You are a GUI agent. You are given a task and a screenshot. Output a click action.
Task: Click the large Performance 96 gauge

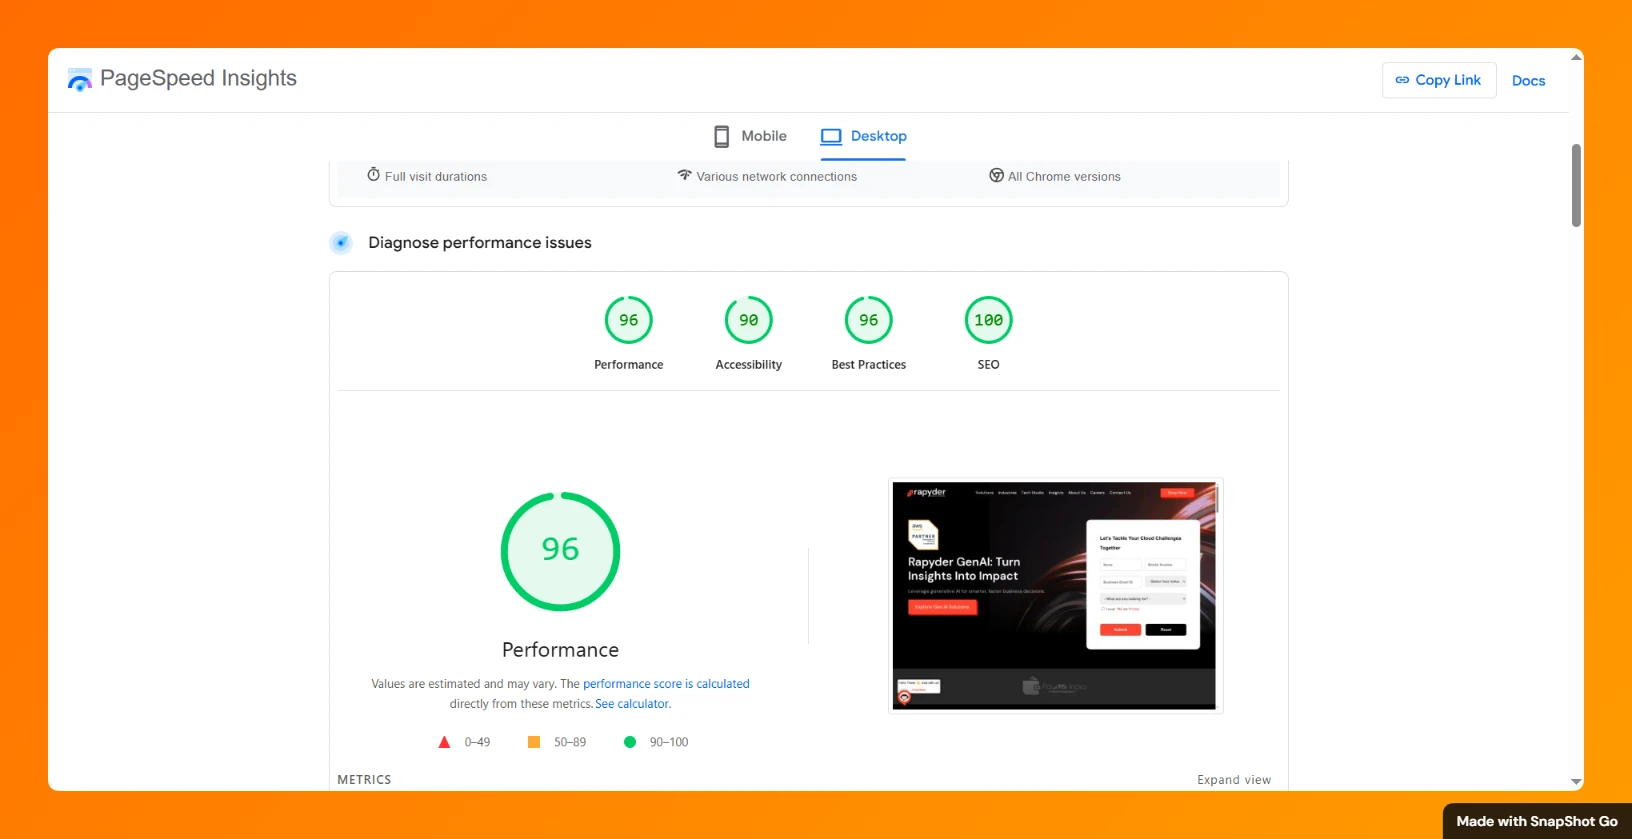pyautogui.click(x=560, y=551)
